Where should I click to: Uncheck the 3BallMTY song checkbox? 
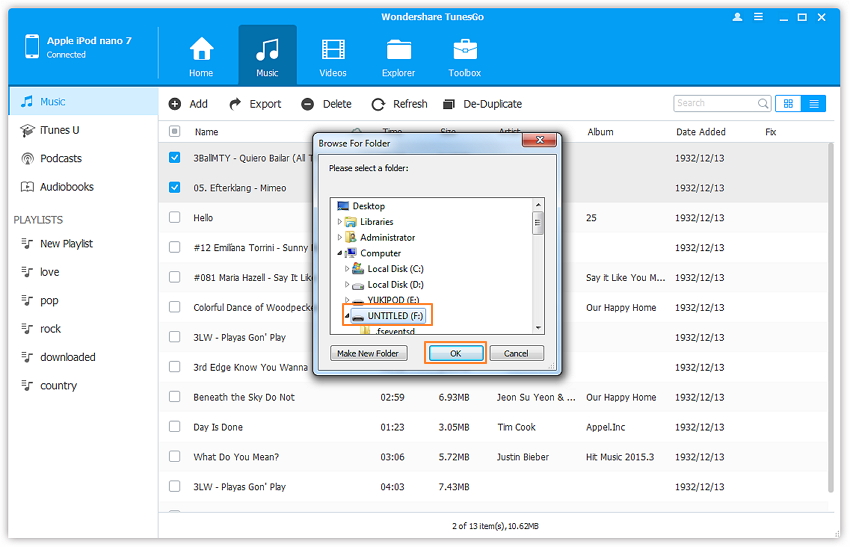(175, 158)
